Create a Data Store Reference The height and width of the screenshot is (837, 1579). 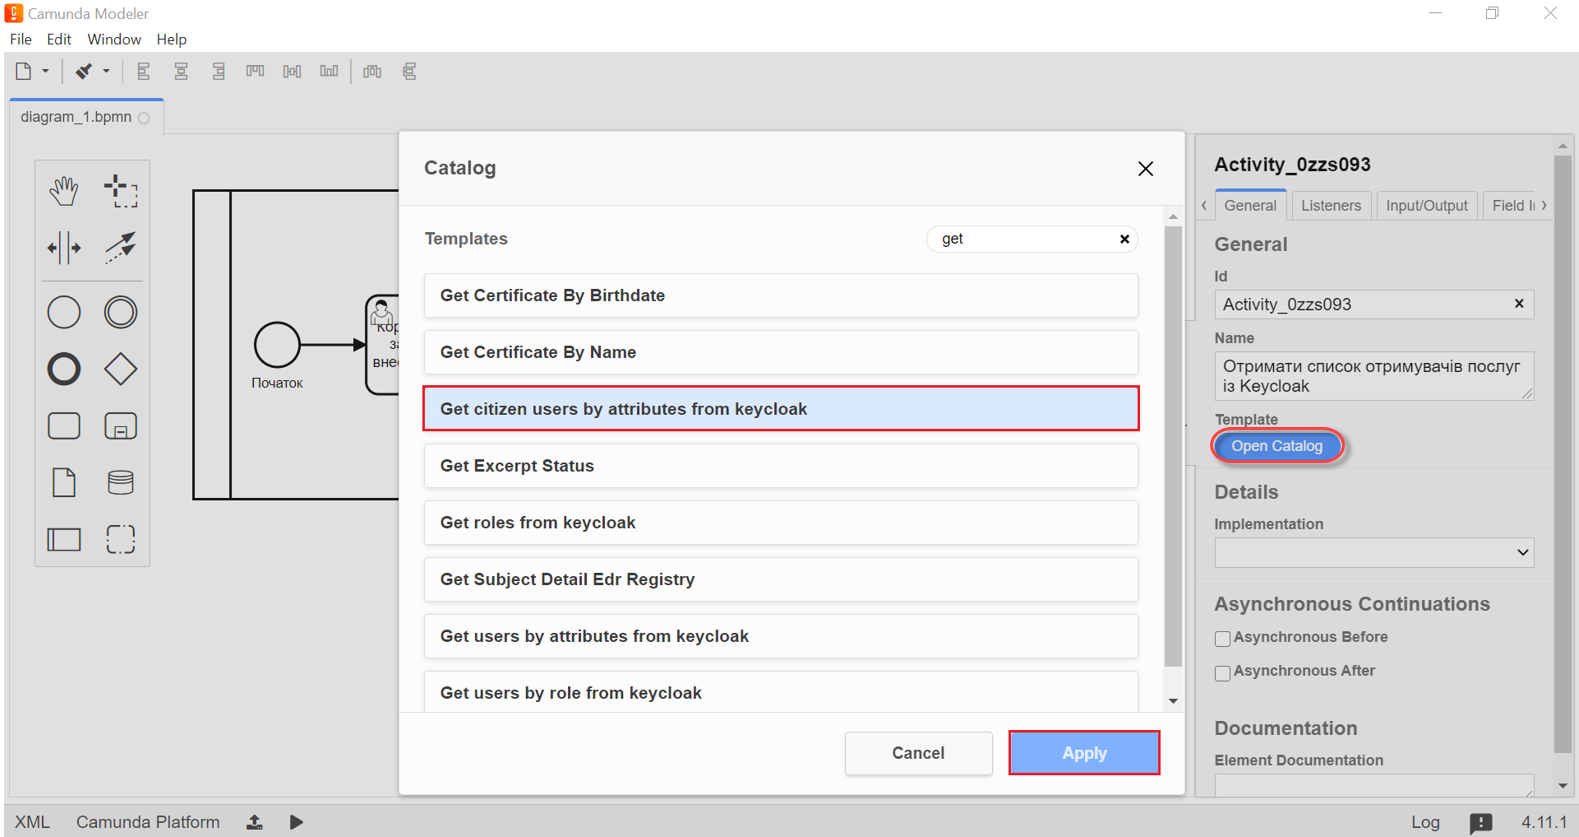click(x=121, y=482)
